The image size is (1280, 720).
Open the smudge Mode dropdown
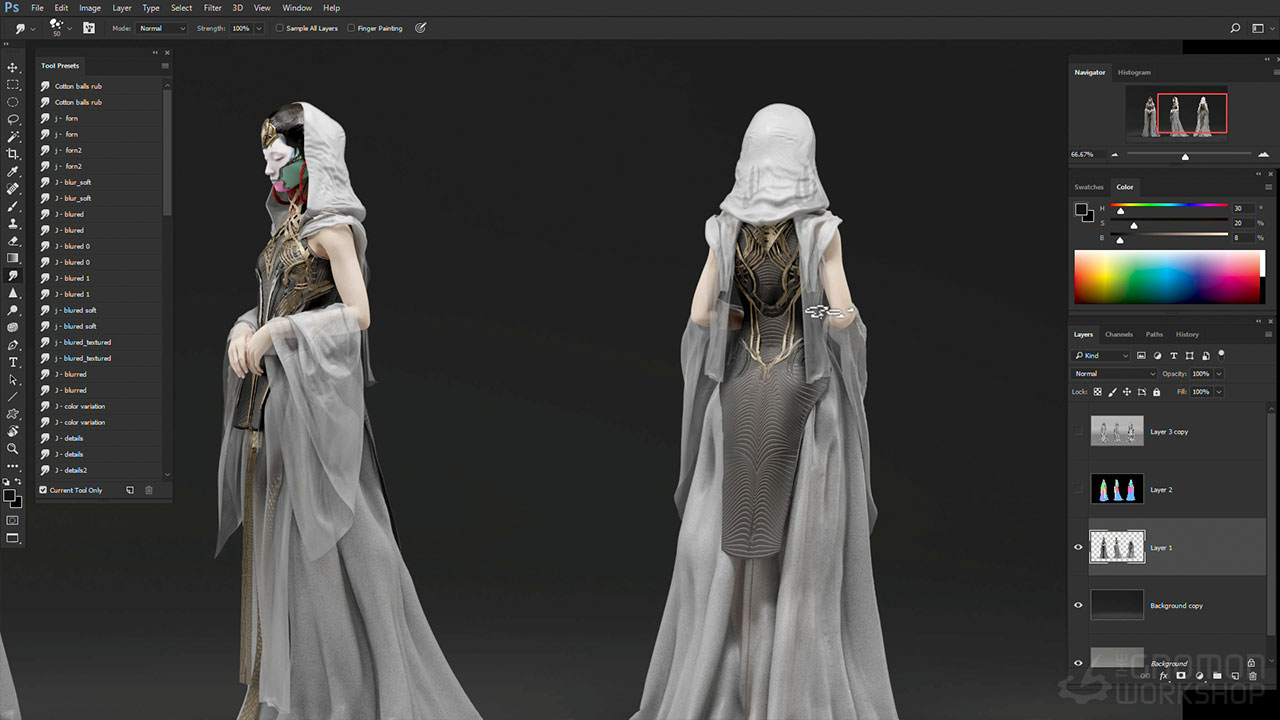click(162, 28)
